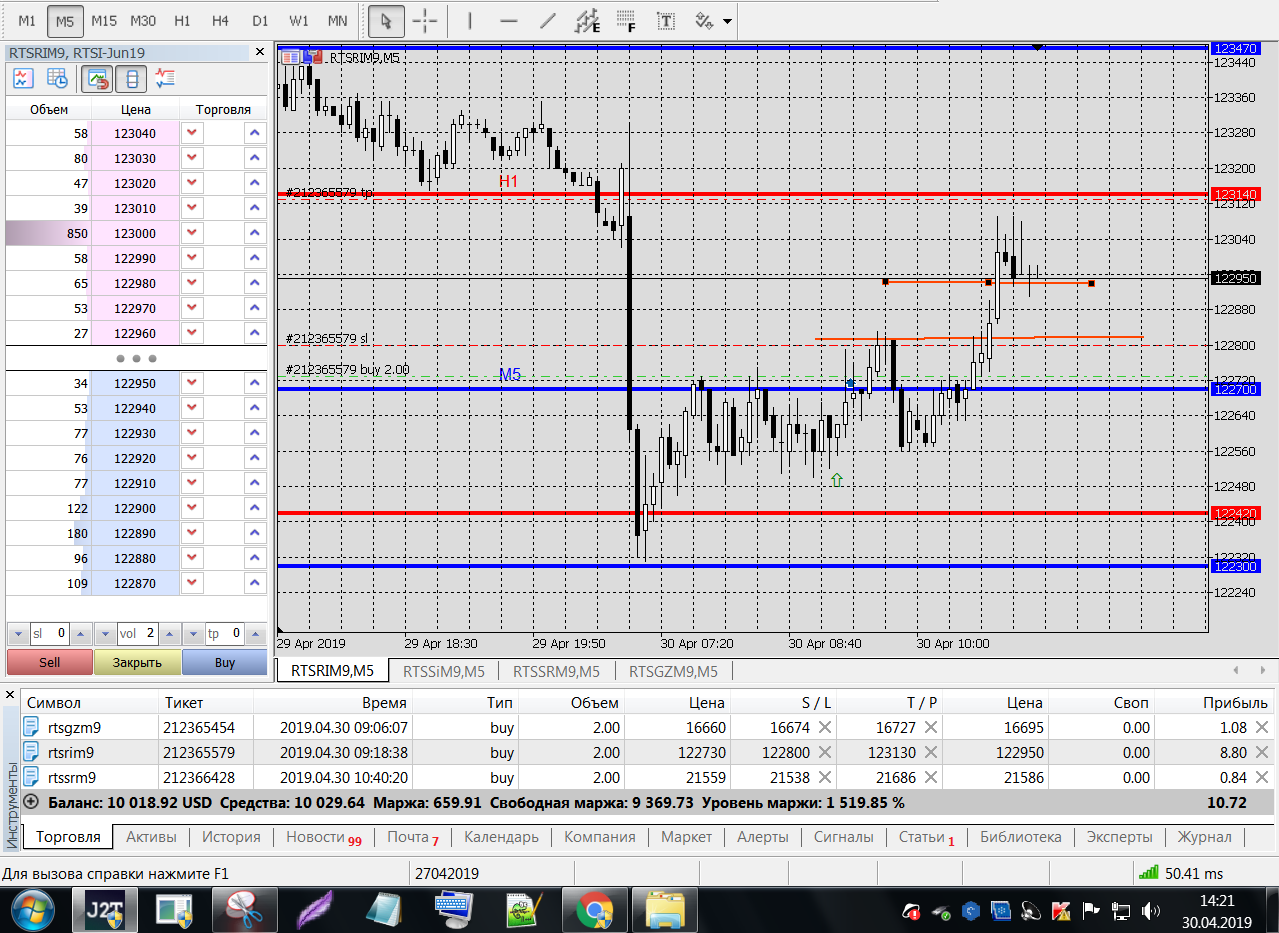Click depth of market icon on chart
The width and height of the screenshot is (1279, 933).
pos(312,57)
